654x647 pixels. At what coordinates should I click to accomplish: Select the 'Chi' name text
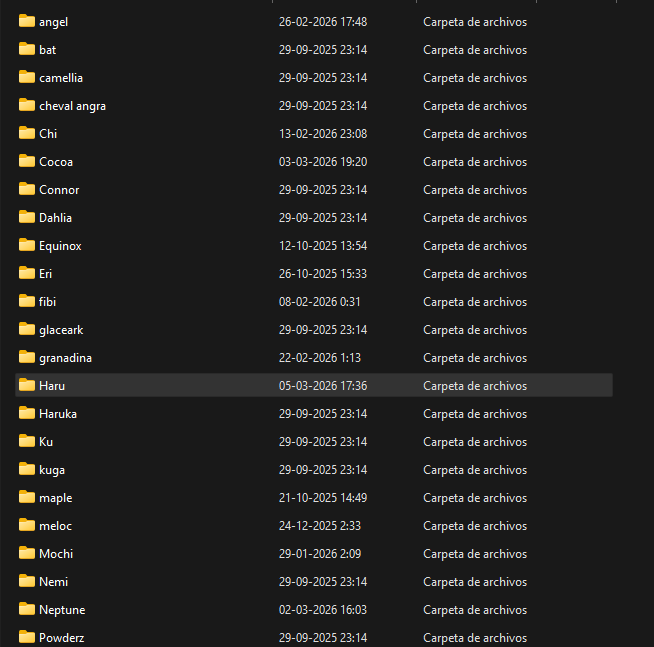(x=48, y=133)
